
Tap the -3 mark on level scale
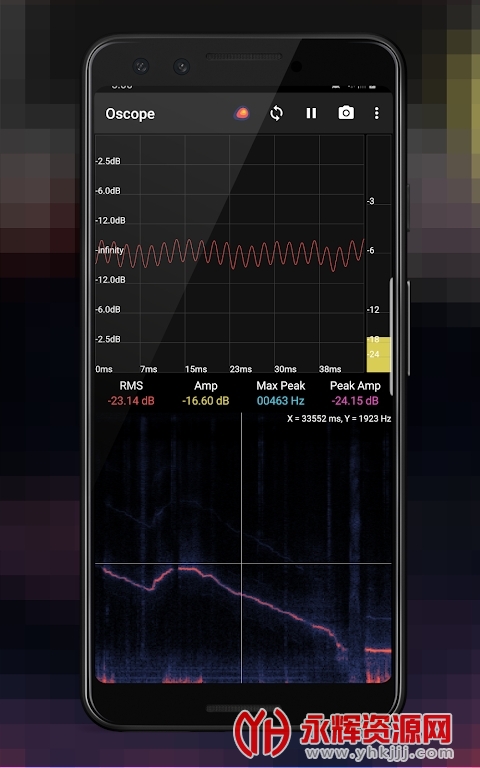click(x=370, y=201)
